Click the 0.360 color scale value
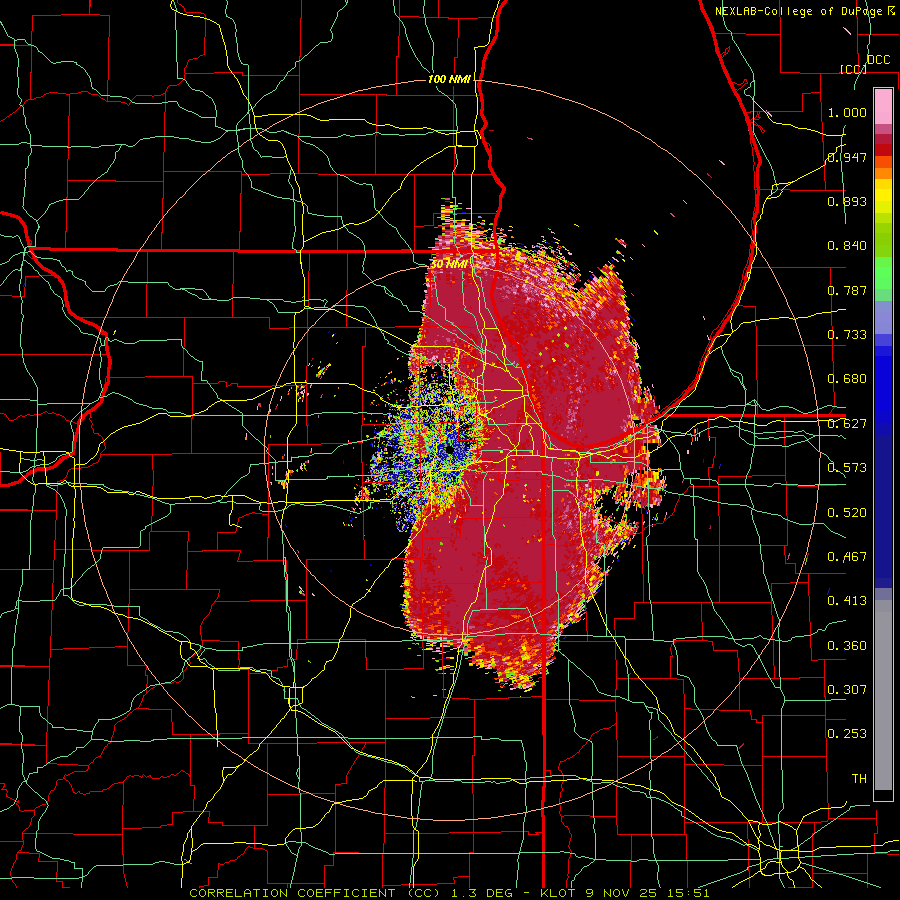900x900 pixels. click(847, 646)
